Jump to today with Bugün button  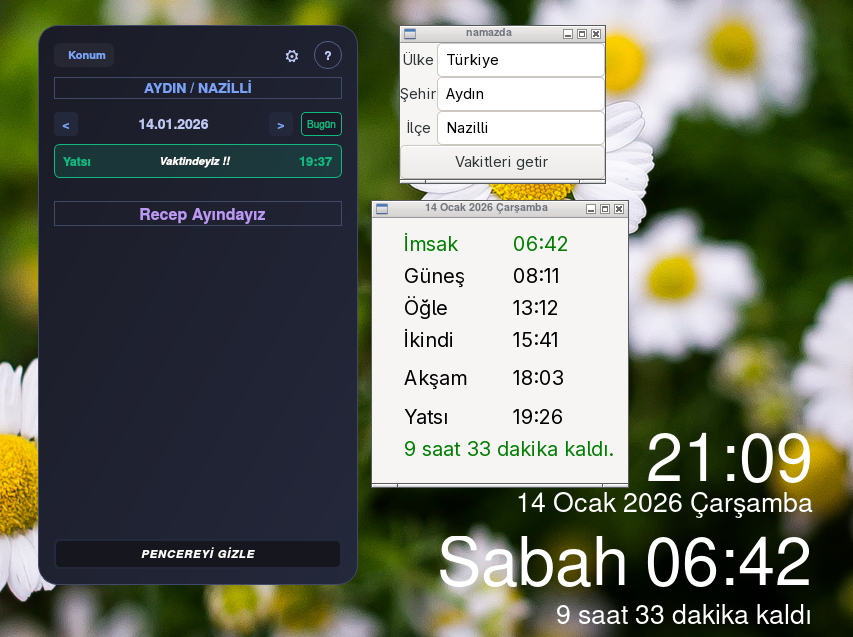[321, 124]
